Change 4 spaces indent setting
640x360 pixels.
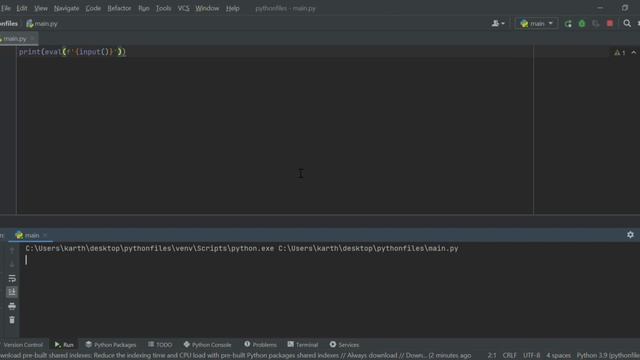558,356
